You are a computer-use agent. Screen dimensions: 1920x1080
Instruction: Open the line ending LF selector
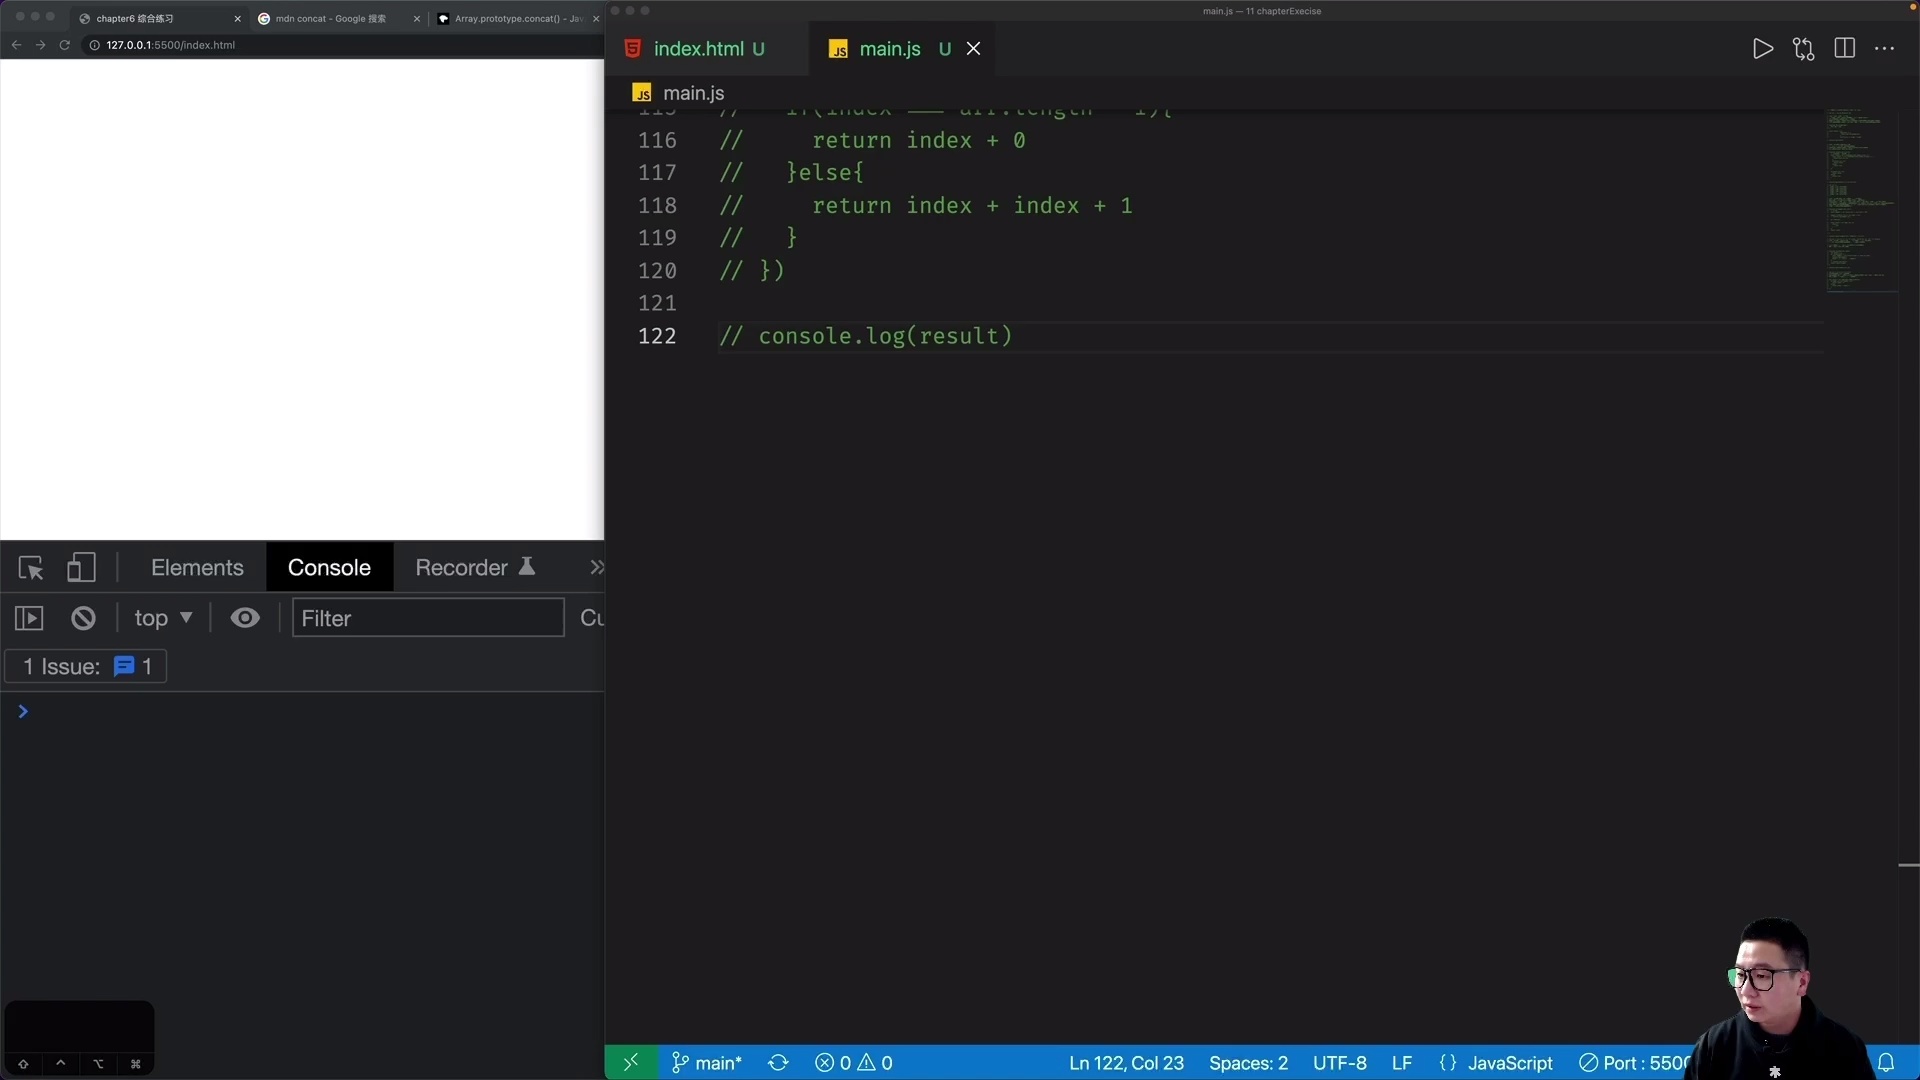pos(1400,1063)
